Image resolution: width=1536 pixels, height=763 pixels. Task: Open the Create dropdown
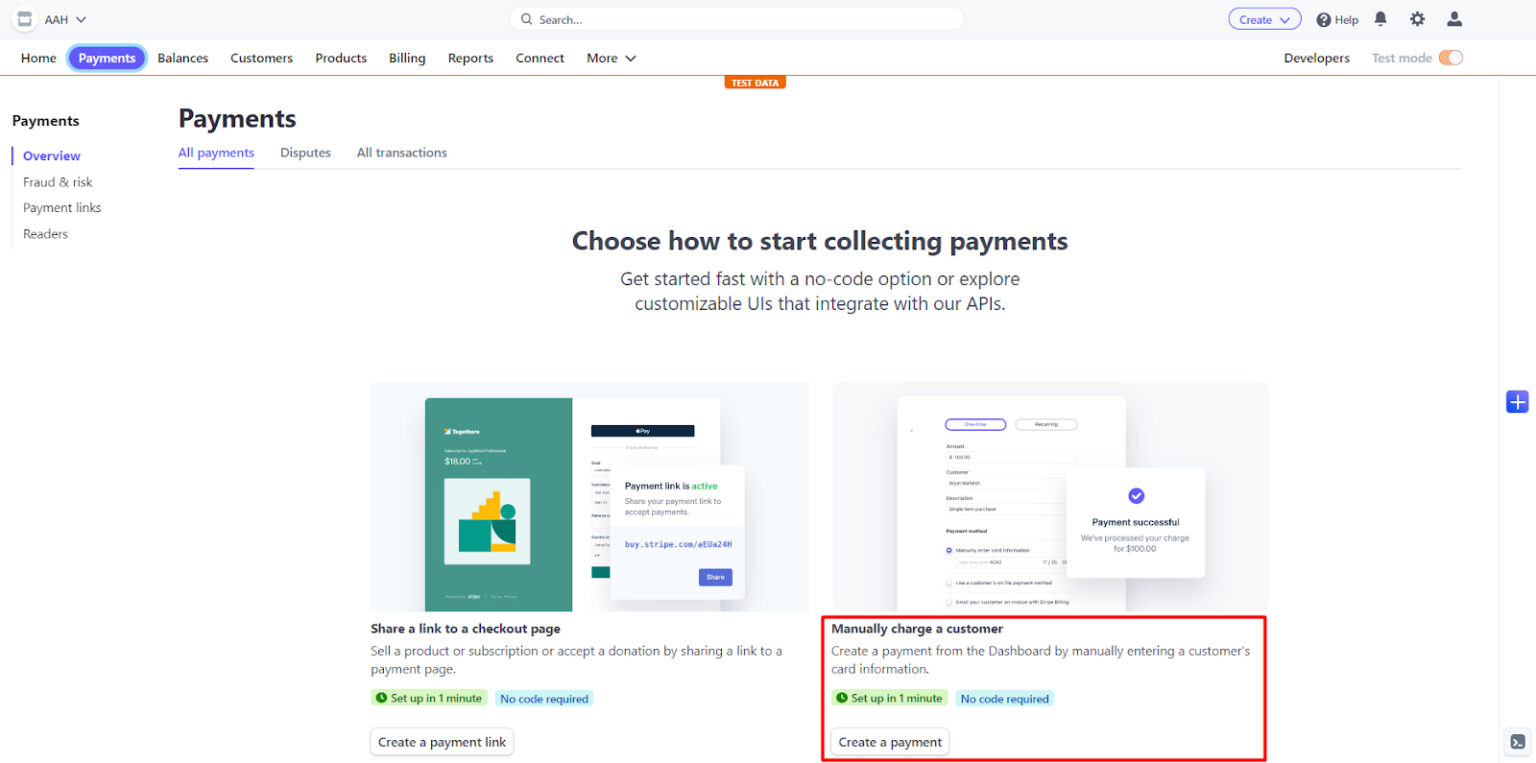point(1264,18)
